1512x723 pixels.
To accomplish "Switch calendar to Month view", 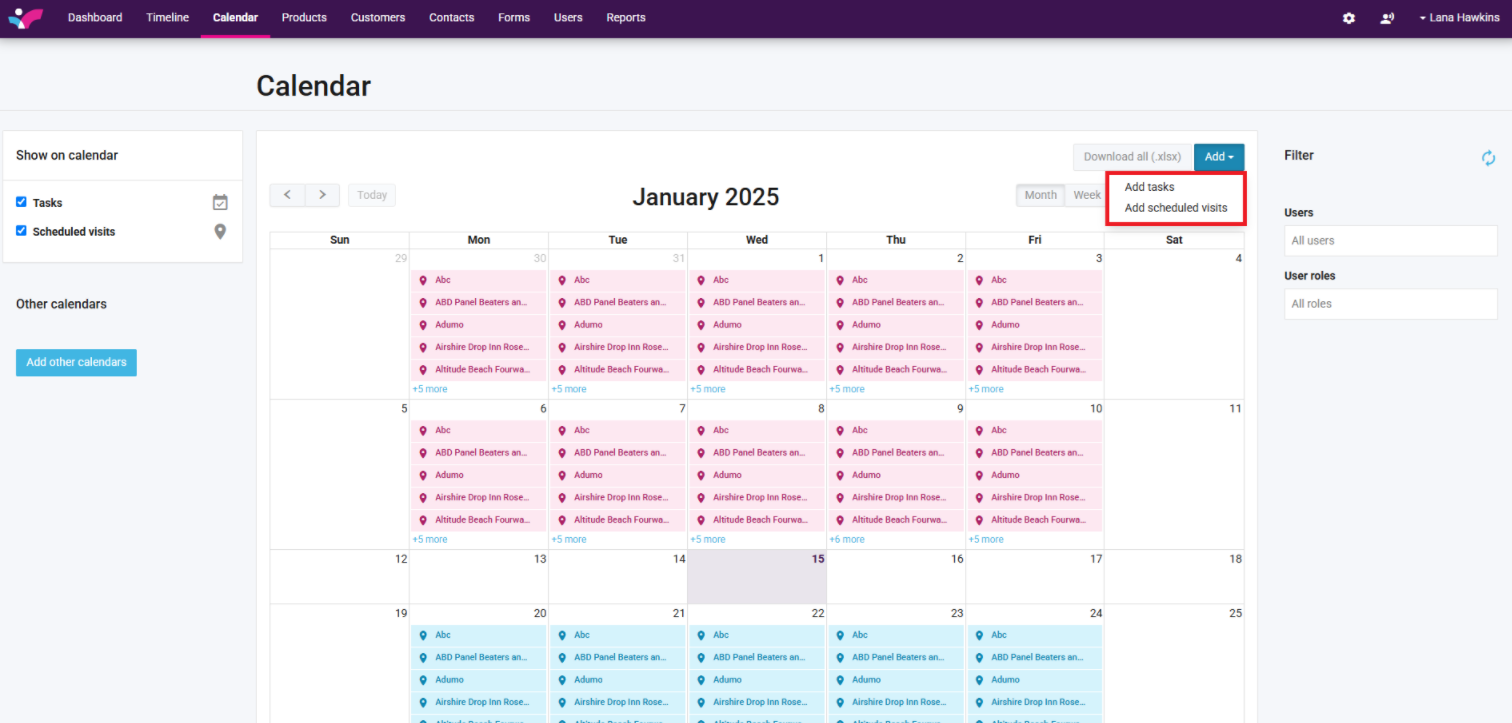I will click(1040, 195).
